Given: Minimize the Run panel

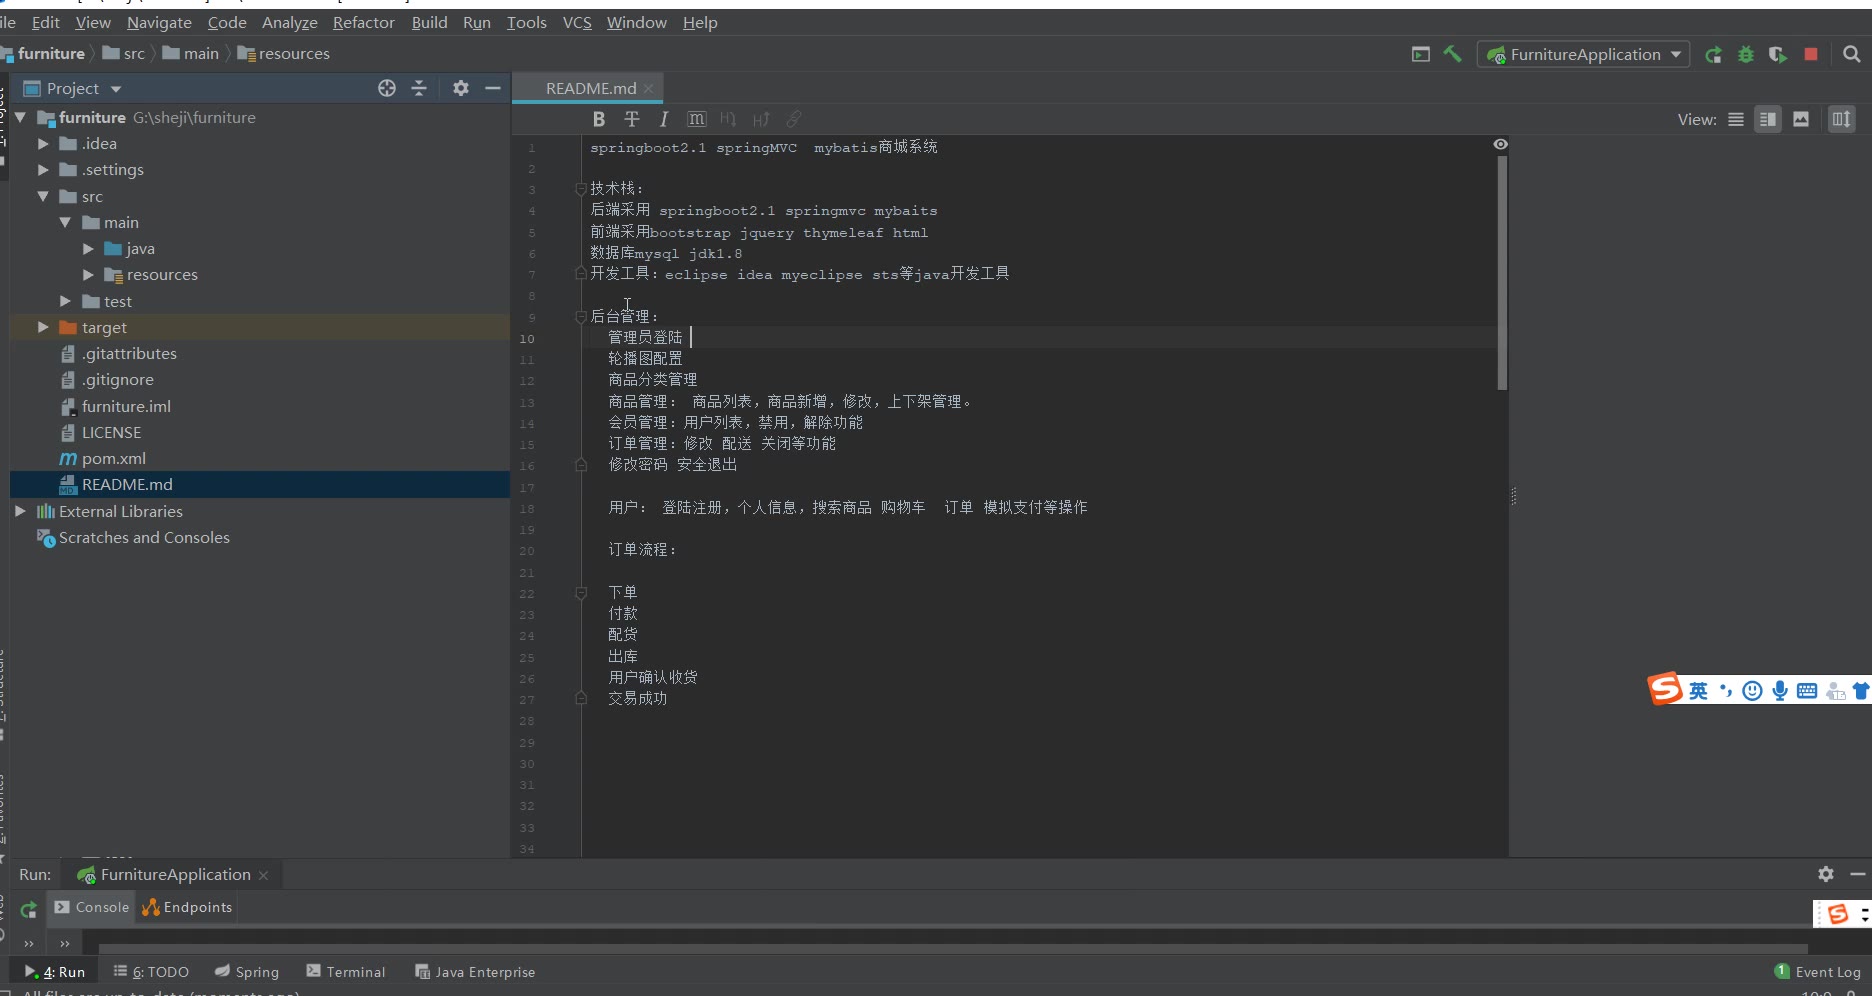Looking at the screenshot, I should coord(1858,874).
